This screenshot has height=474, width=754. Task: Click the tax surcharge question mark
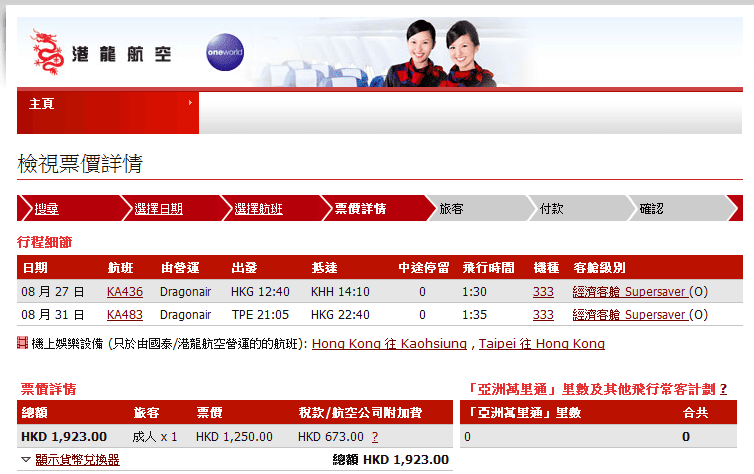[375, 437]
